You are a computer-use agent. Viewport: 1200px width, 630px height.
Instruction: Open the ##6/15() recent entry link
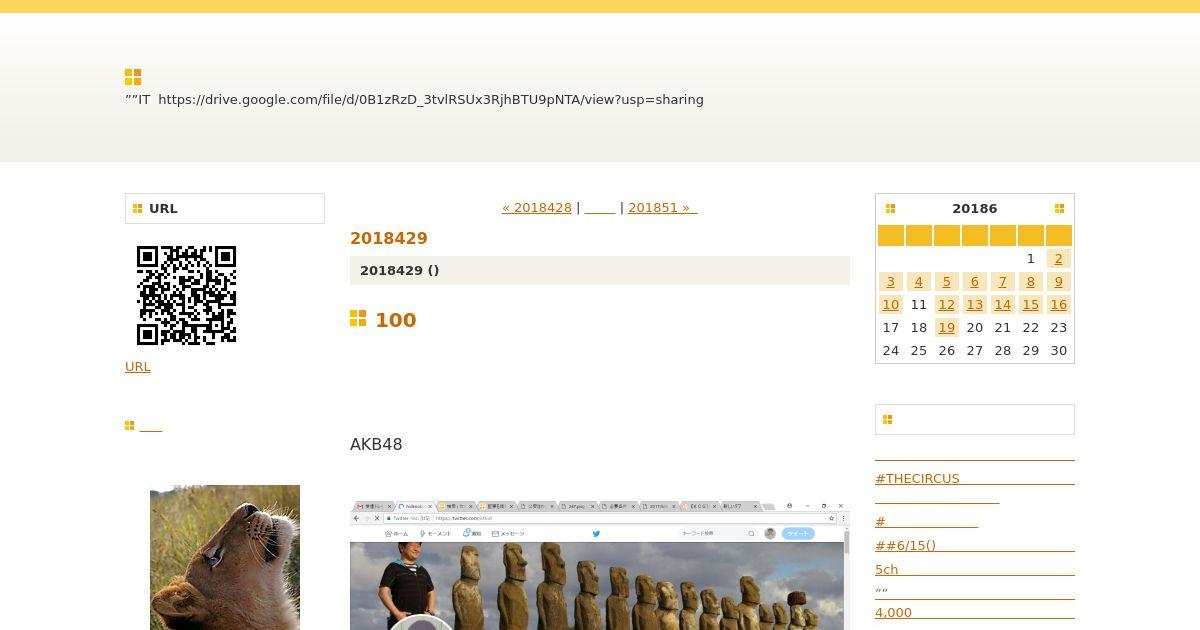click(975, 546)
